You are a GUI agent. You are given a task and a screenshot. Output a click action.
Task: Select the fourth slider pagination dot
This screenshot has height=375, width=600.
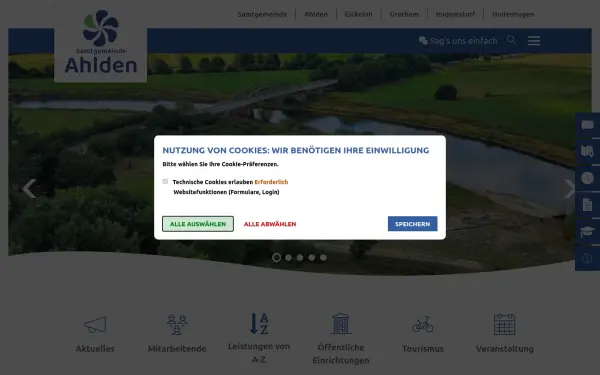(x=312, y=258)
